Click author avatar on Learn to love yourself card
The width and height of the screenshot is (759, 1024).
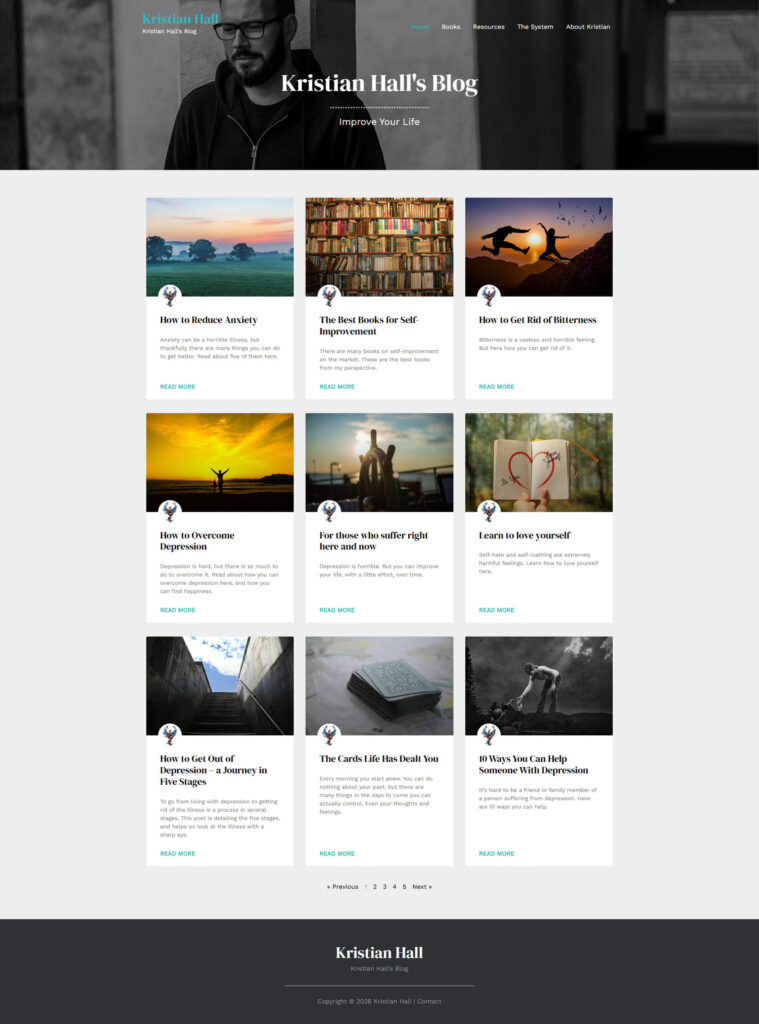(x=489, y=511)
